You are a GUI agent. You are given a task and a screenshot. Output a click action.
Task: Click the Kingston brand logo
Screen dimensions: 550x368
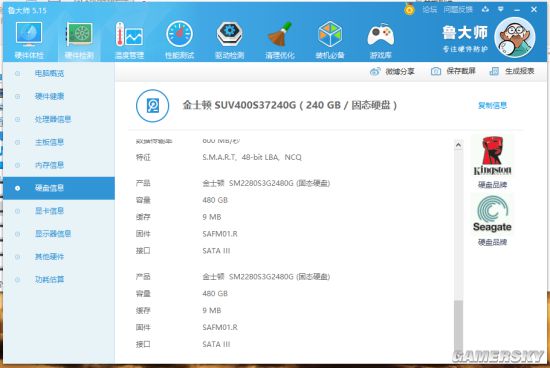pos(492,156)
